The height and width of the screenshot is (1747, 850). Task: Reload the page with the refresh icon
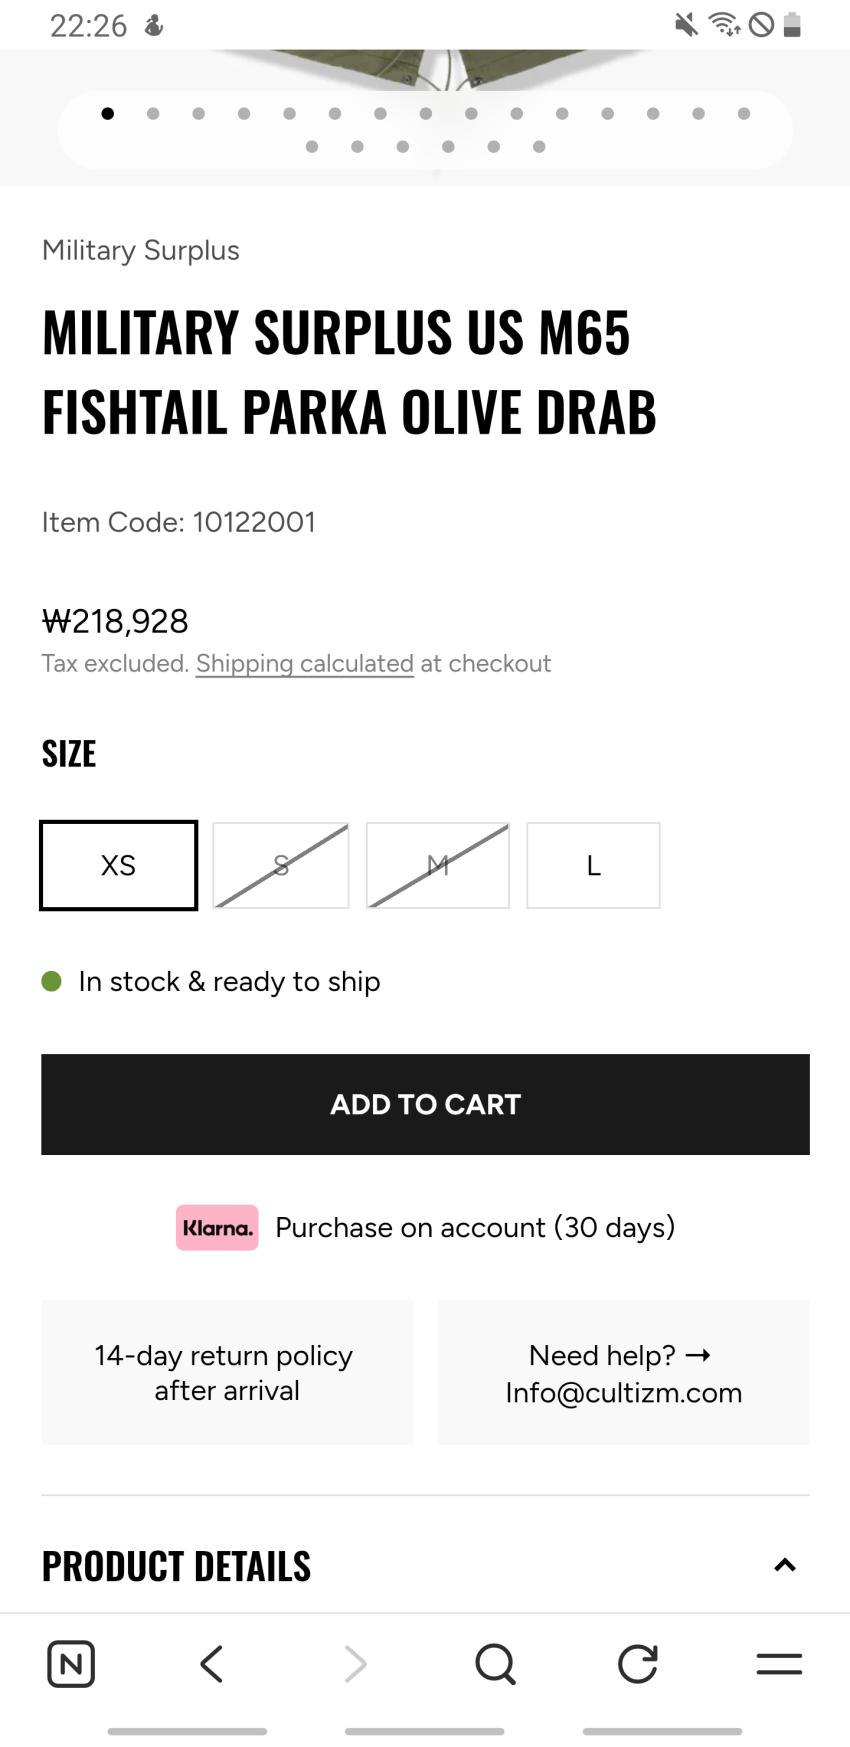[x=637, y=1664]
